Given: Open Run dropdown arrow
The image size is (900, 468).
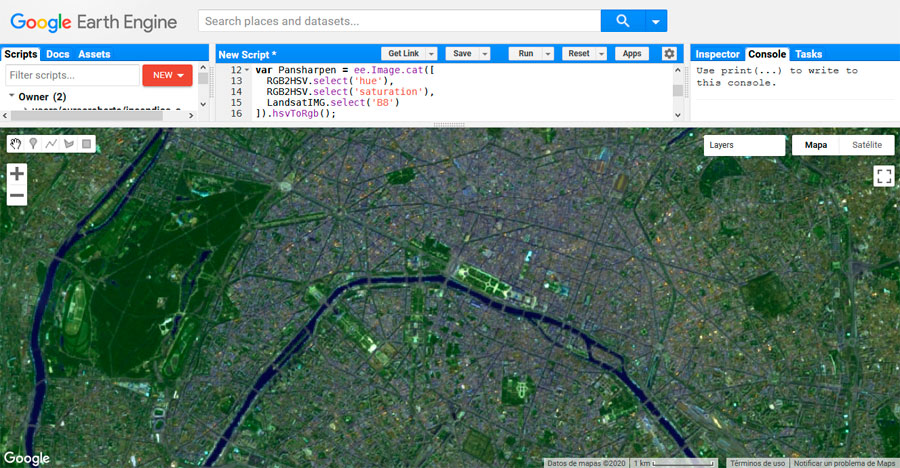Looking at the screenshot, I should coord(548,53).
